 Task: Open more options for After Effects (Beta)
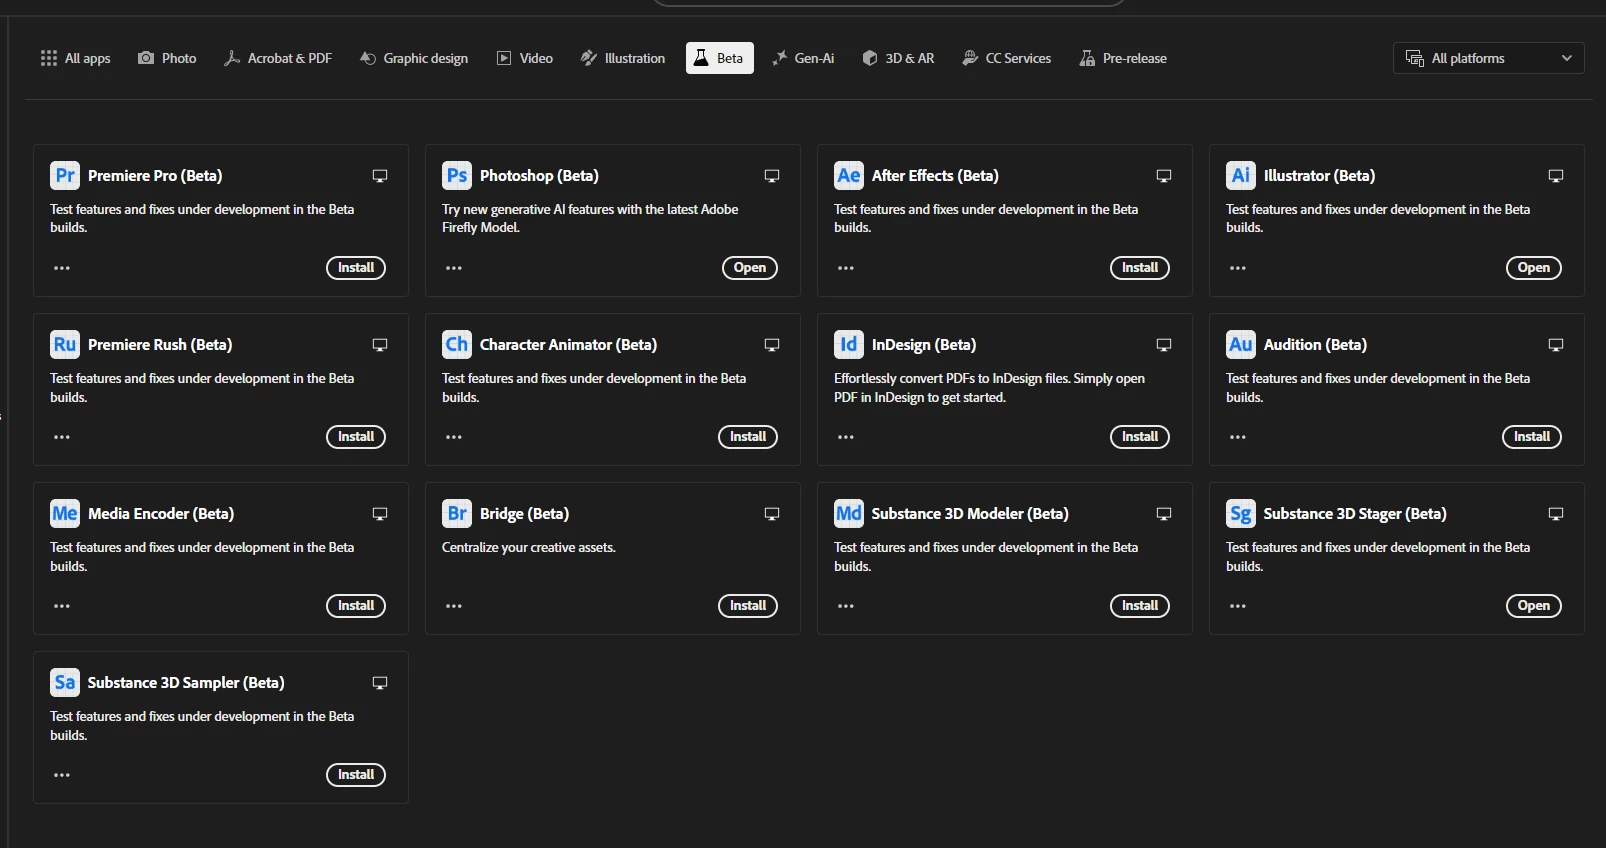click(x=846, y=268)
